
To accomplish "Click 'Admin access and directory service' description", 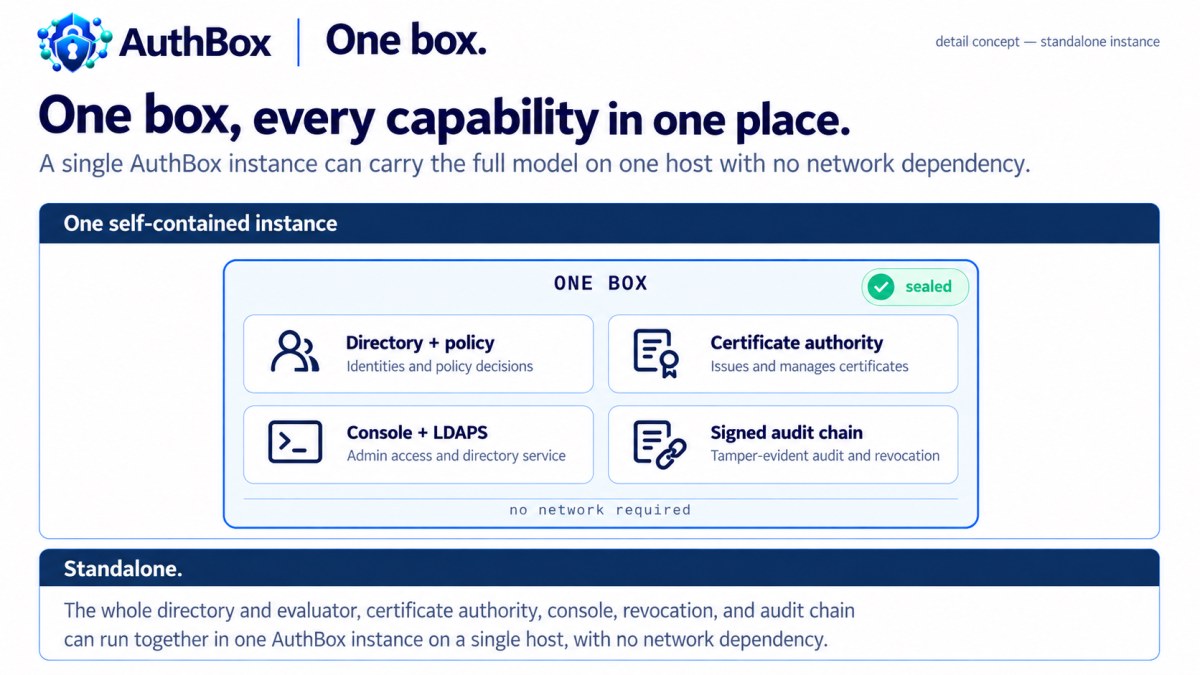I will (x=456, y=456).
